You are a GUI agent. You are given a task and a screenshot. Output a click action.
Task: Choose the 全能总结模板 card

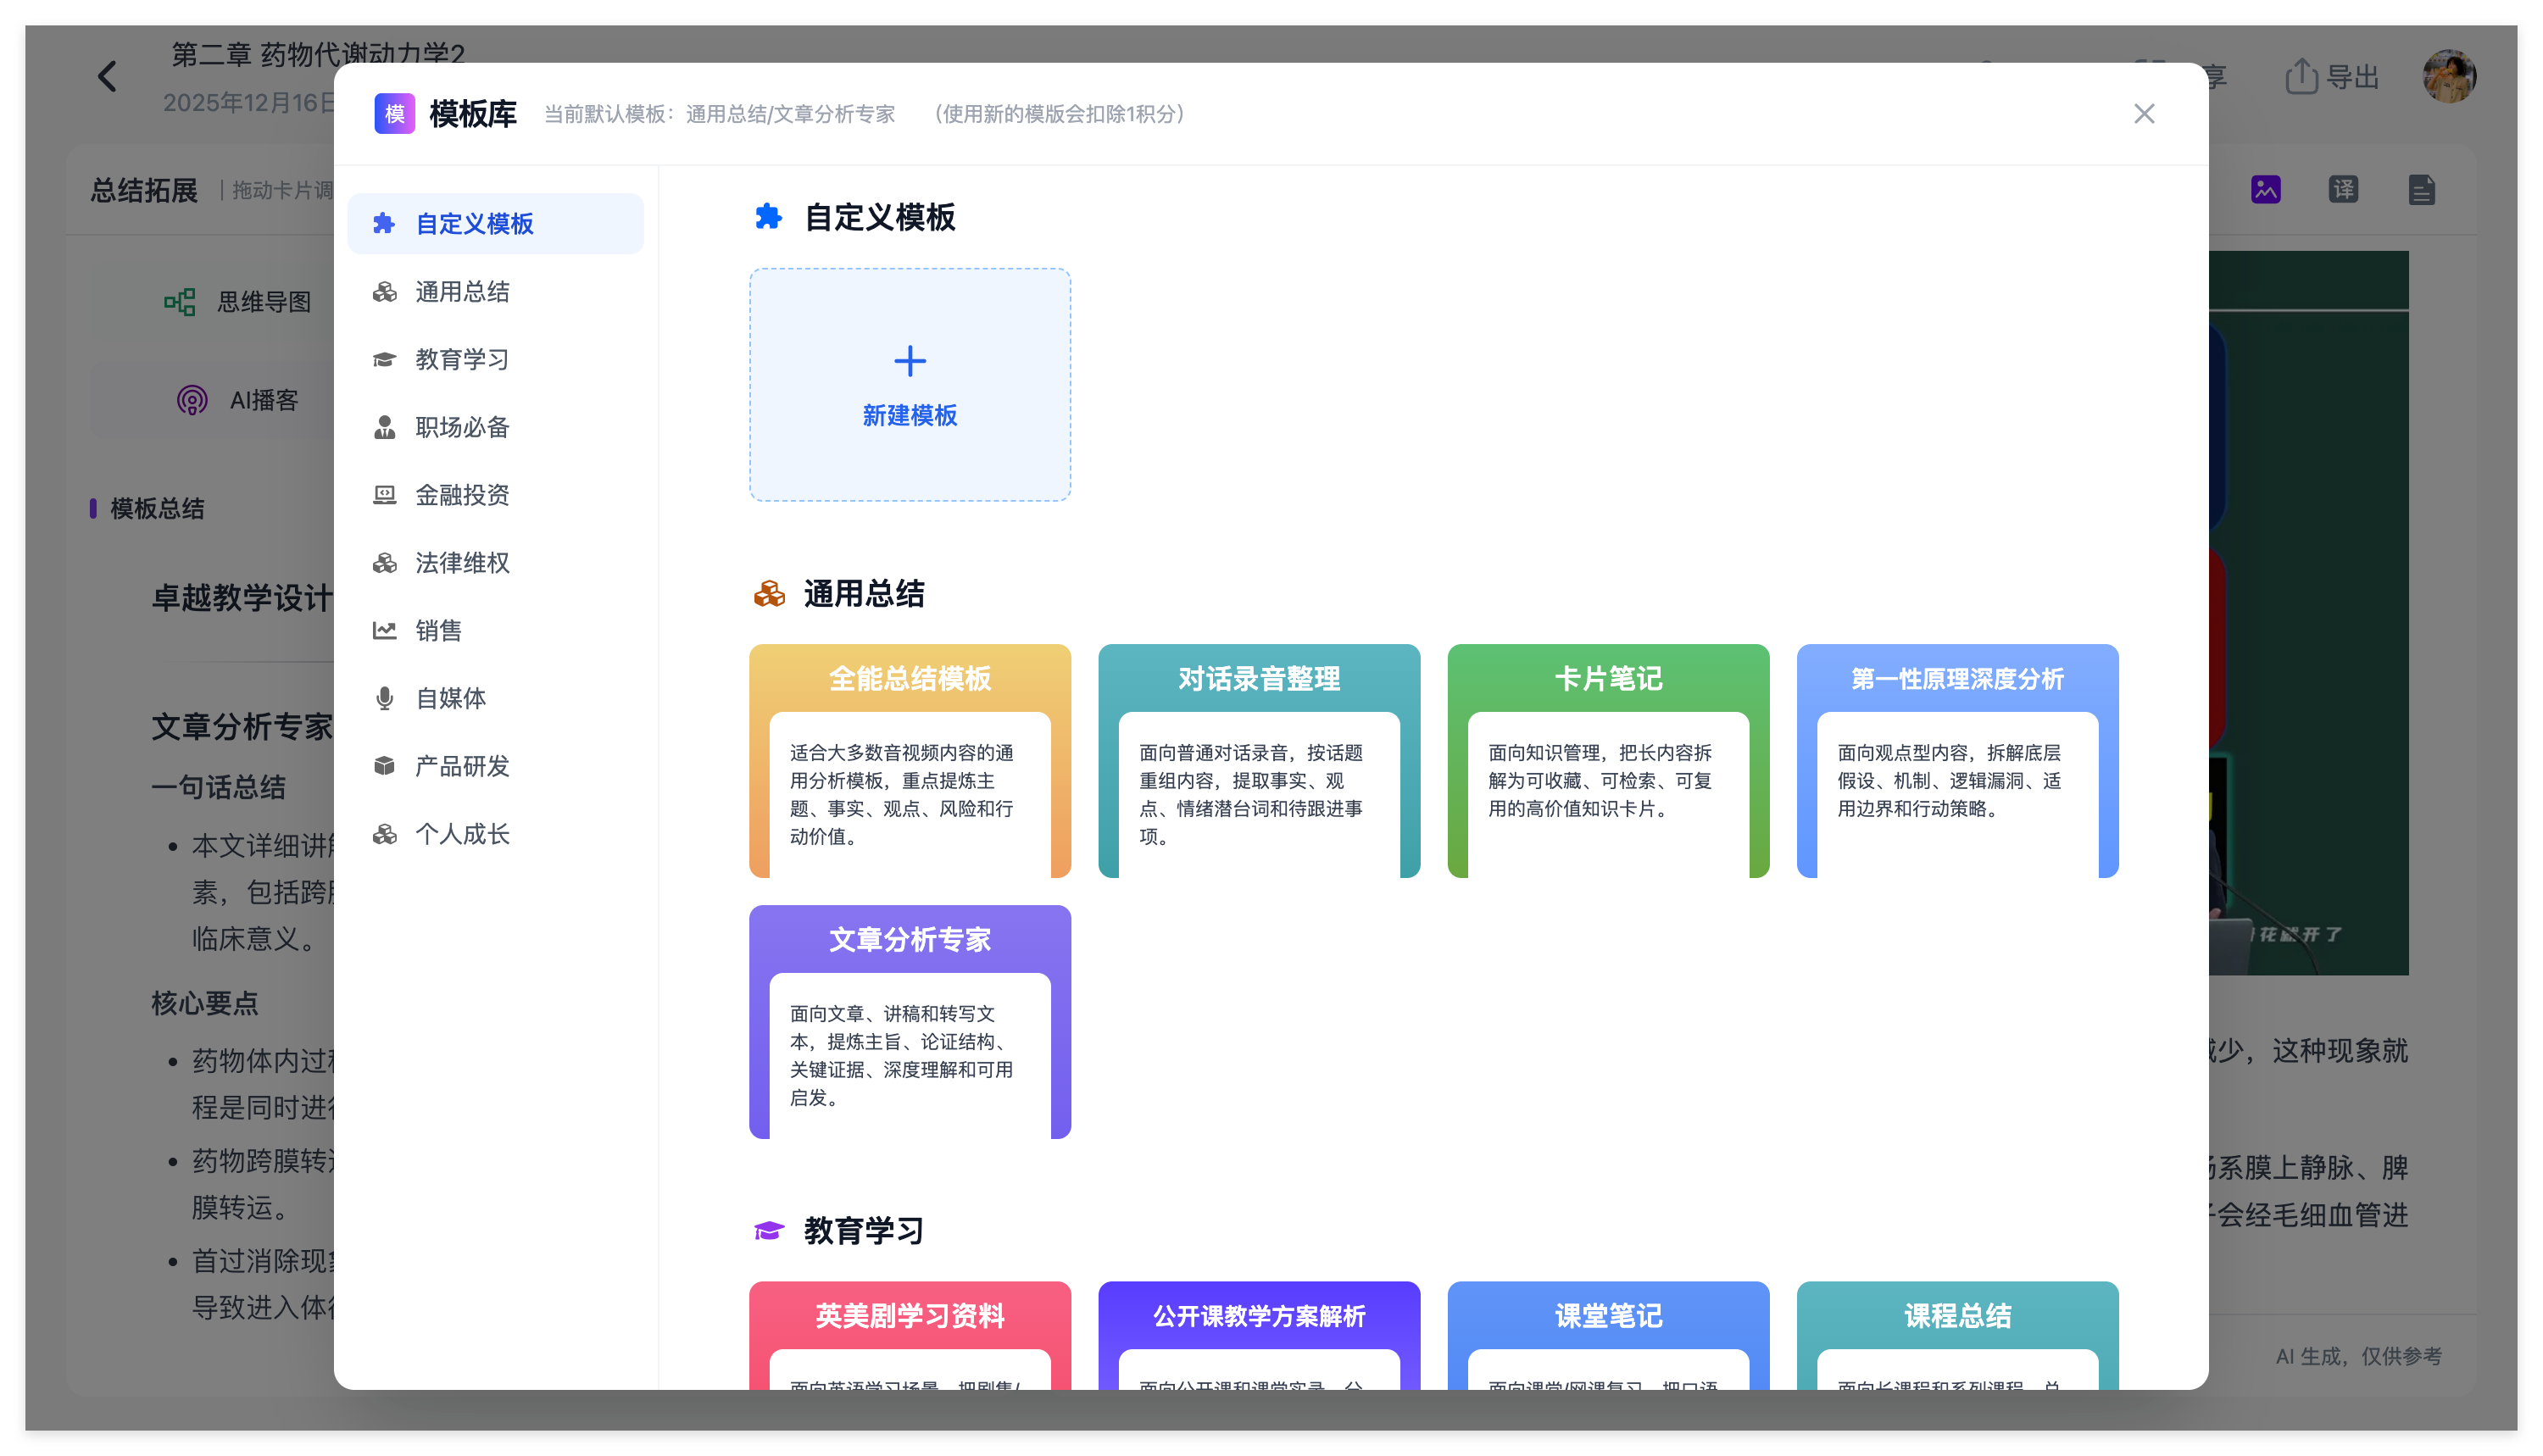909,761
